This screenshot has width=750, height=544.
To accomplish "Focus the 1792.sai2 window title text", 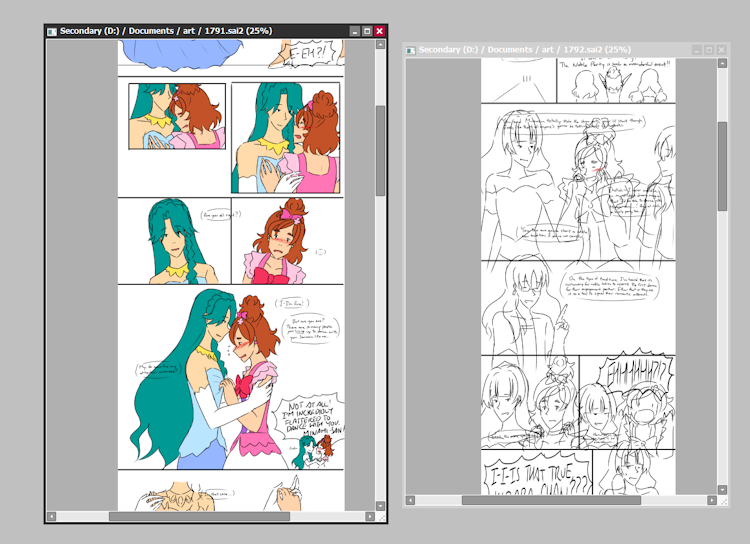I will 525,50.
